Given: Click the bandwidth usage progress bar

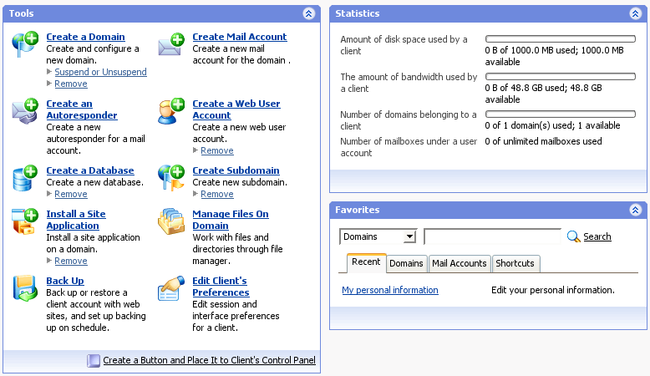Looking at the screenshot, I should pyautogui.click(x=560, y=77).
